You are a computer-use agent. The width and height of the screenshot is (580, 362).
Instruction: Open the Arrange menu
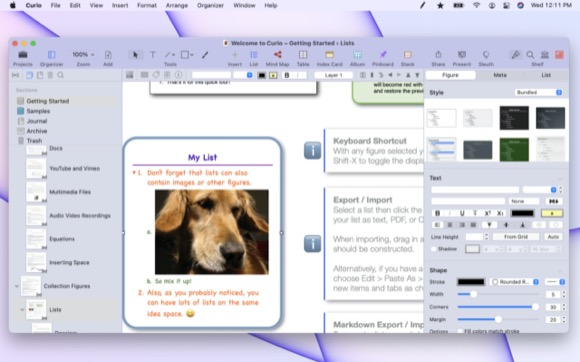pyautogui.click(x=177, y=6)
